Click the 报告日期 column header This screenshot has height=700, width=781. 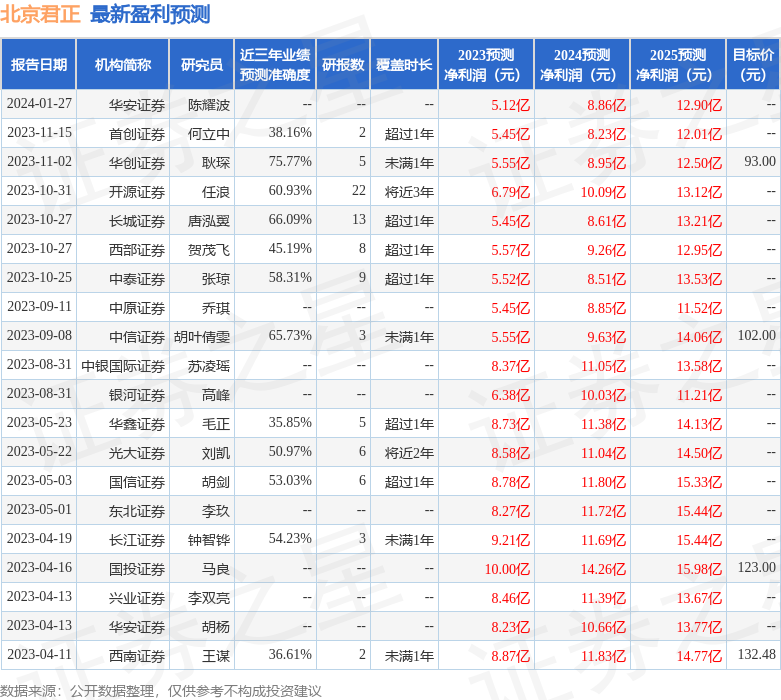click(39, 65)
